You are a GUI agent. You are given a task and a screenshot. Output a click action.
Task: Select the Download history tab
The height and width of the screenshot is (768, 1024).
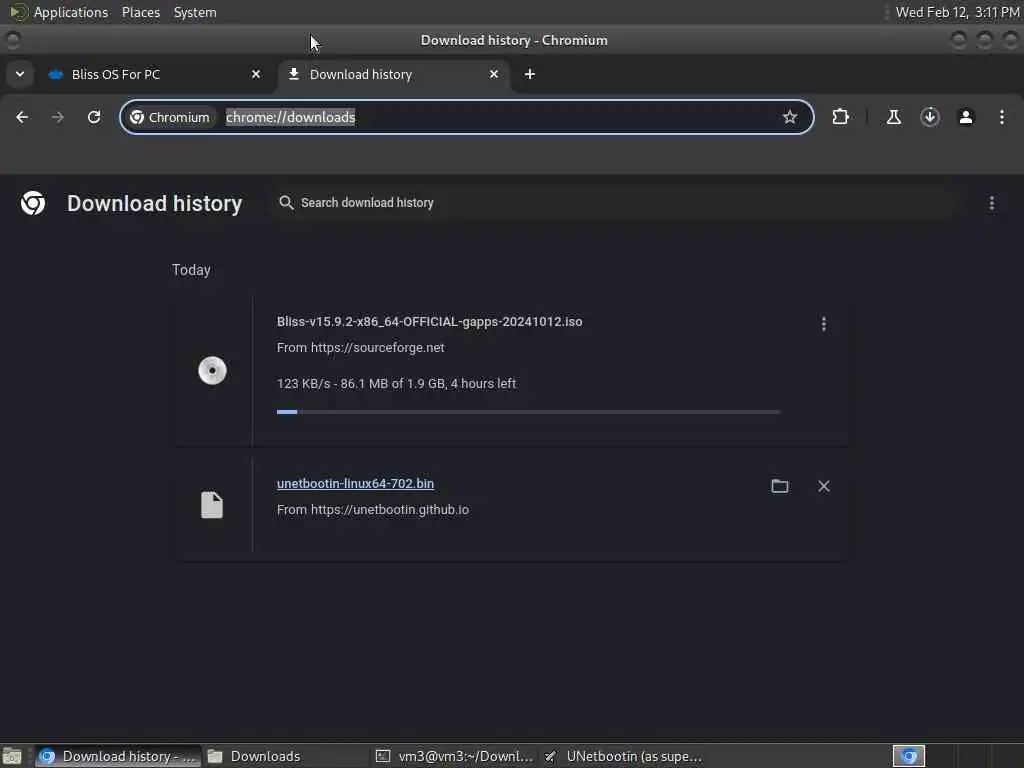(x=393, y=74)
